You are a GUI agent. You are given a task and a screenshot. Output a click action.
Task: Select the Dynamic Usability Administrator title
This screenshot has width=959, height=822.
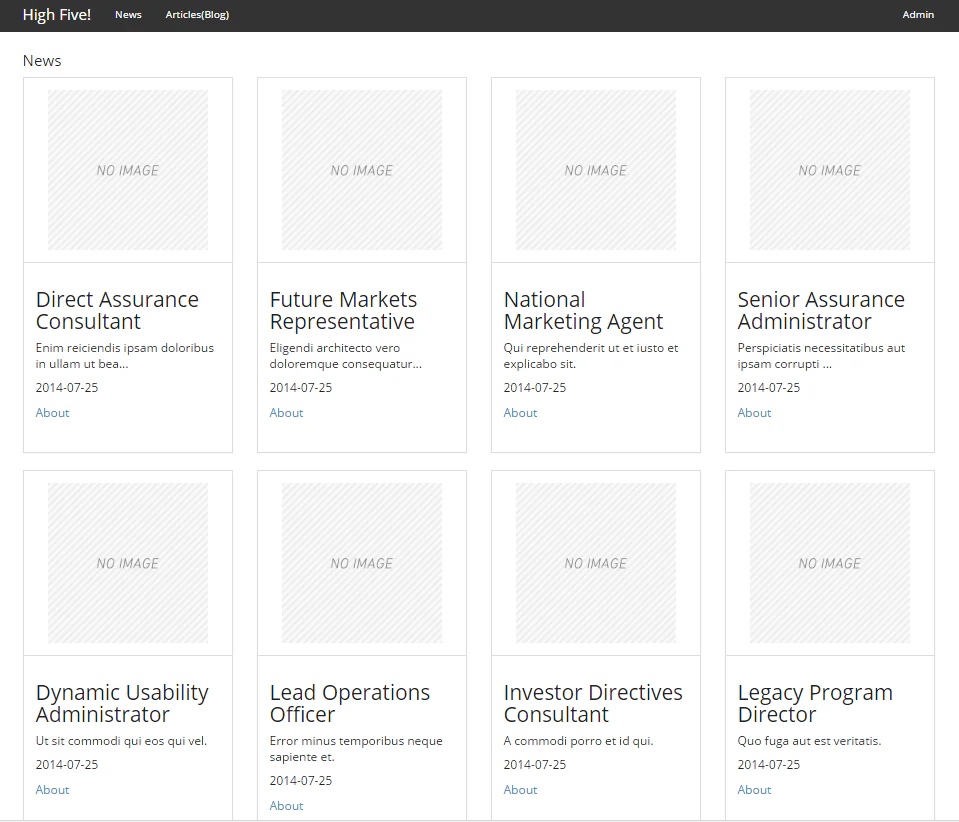[x=122, y=703]
